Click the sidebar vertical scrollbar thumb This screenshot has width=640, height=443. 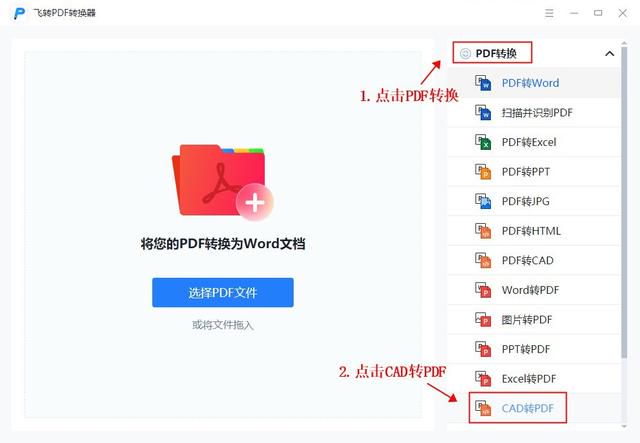(624, 202)
